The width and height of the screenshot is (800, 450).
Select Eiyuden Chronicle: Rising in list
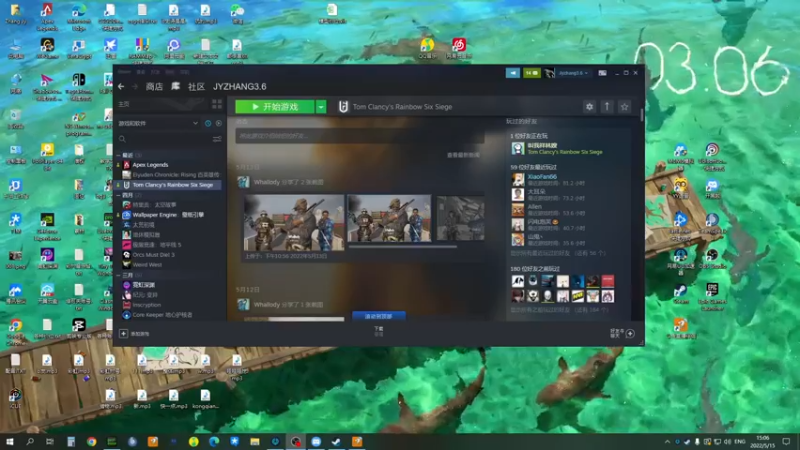point(170,174)
